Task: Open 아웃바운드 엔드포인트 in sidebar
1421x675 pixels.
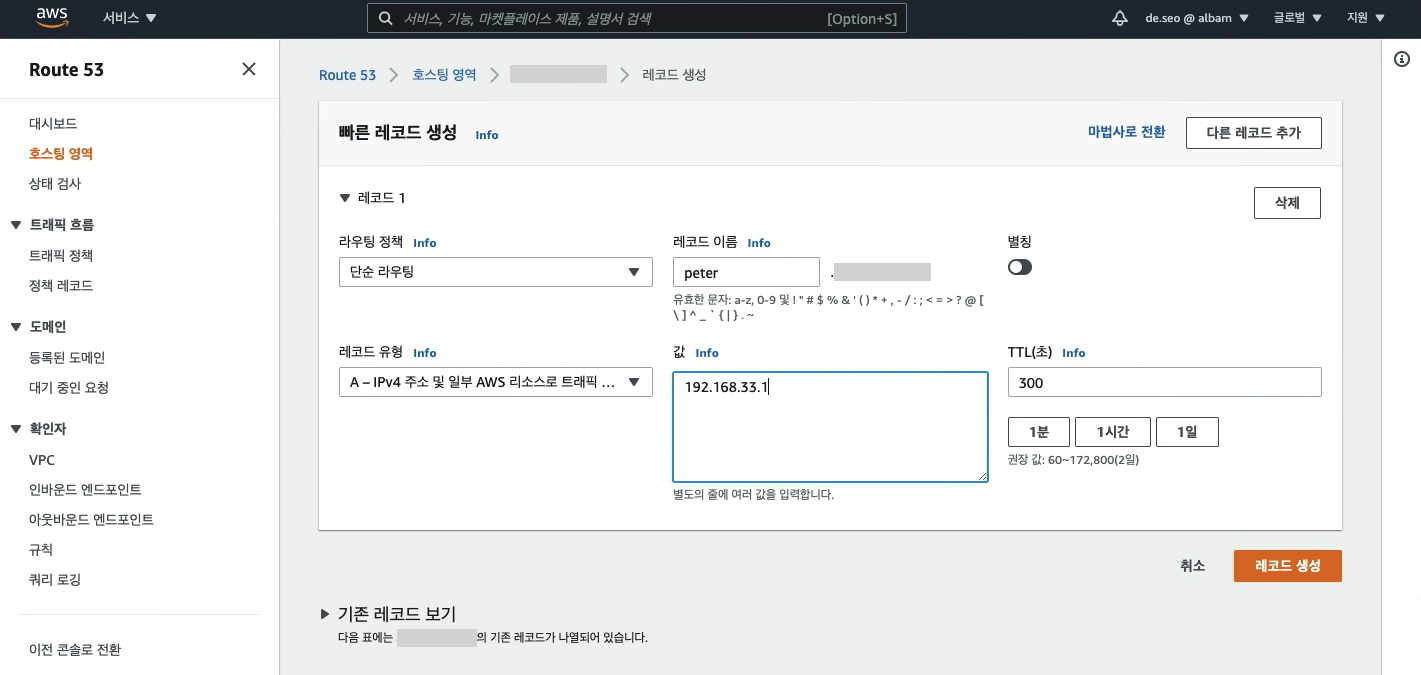Action: (91, 520)
